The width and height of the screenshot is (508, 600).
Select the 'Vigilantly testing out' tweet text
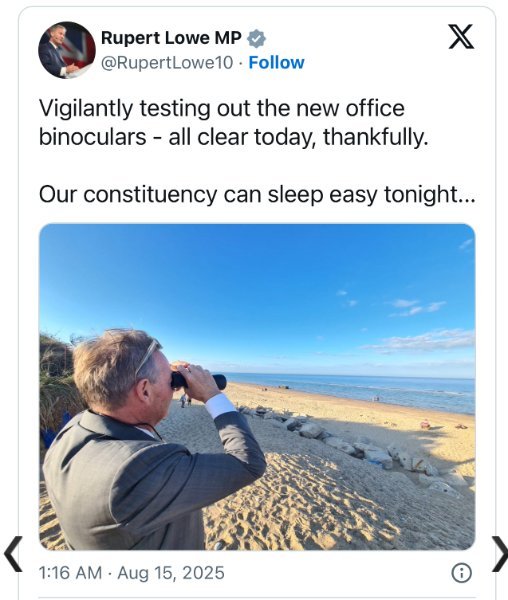point(222,108)
